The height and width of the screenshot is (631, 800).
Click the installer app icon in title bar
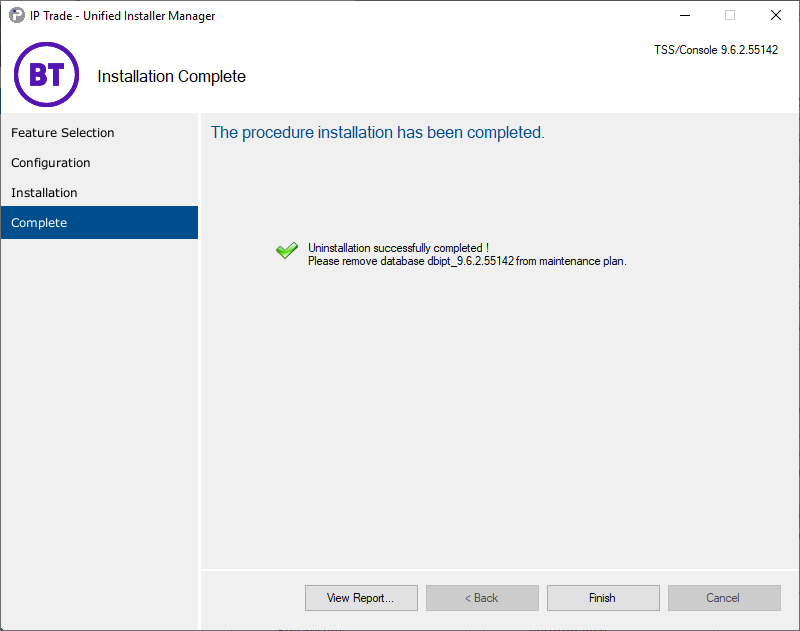[x=17, y=15]
